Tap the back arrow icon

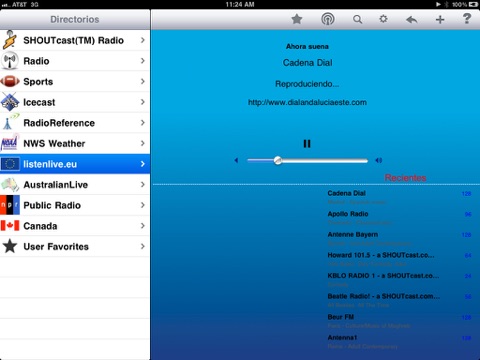click(x=412, y=20)
